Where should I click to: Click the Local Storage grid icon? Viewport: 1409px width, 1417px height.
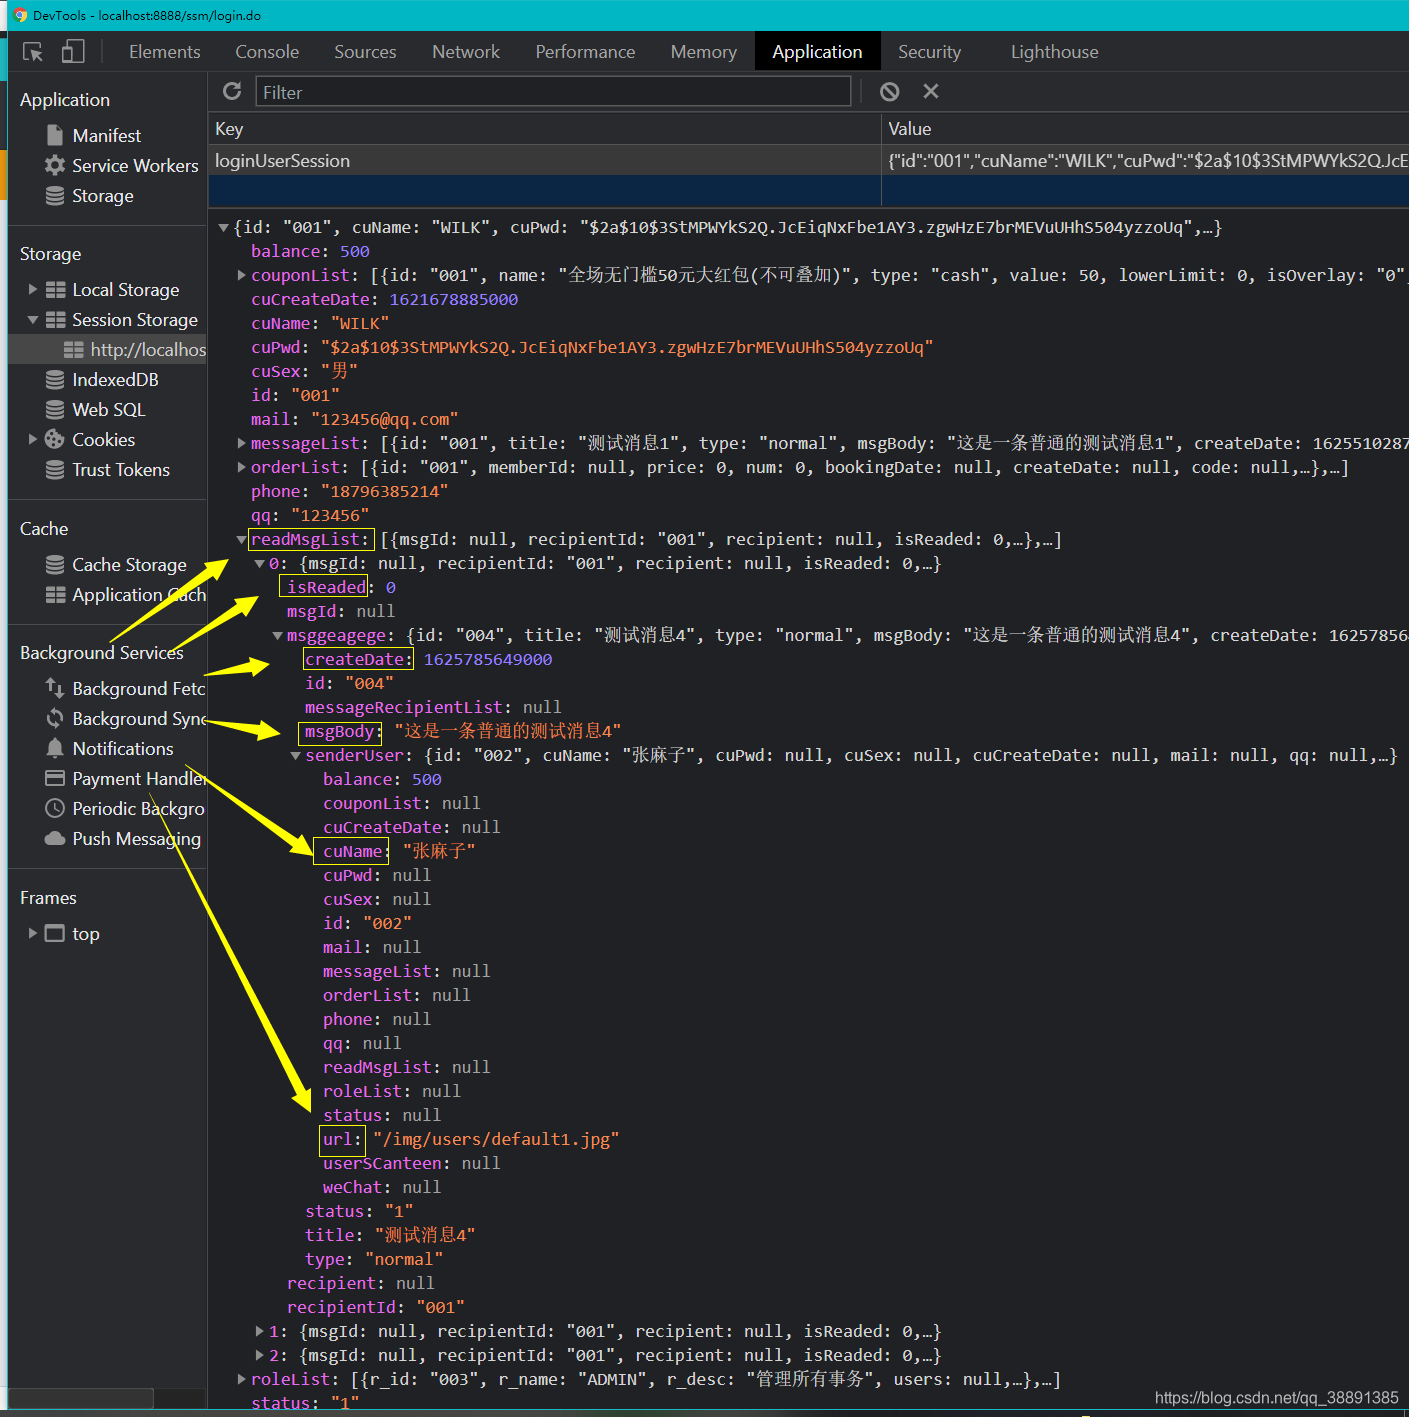[56, 290]
